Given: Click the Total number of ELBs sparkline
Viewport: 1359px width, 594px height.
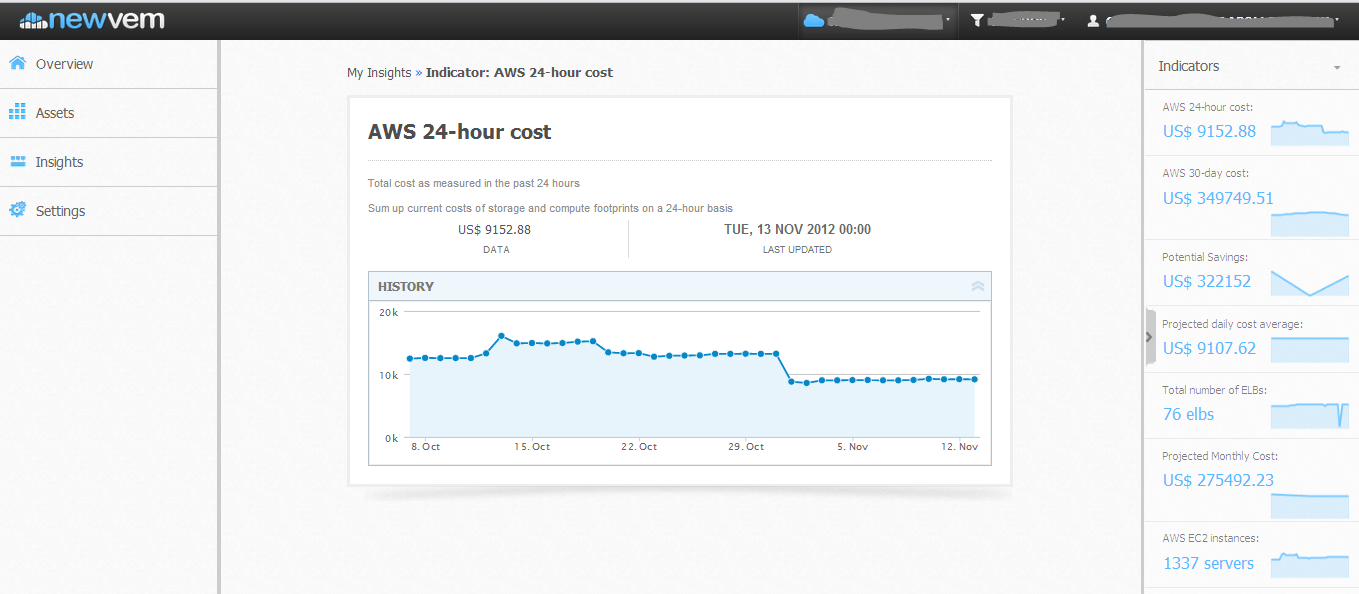Looking at the screenshot, I should [x=1309, y=414].
